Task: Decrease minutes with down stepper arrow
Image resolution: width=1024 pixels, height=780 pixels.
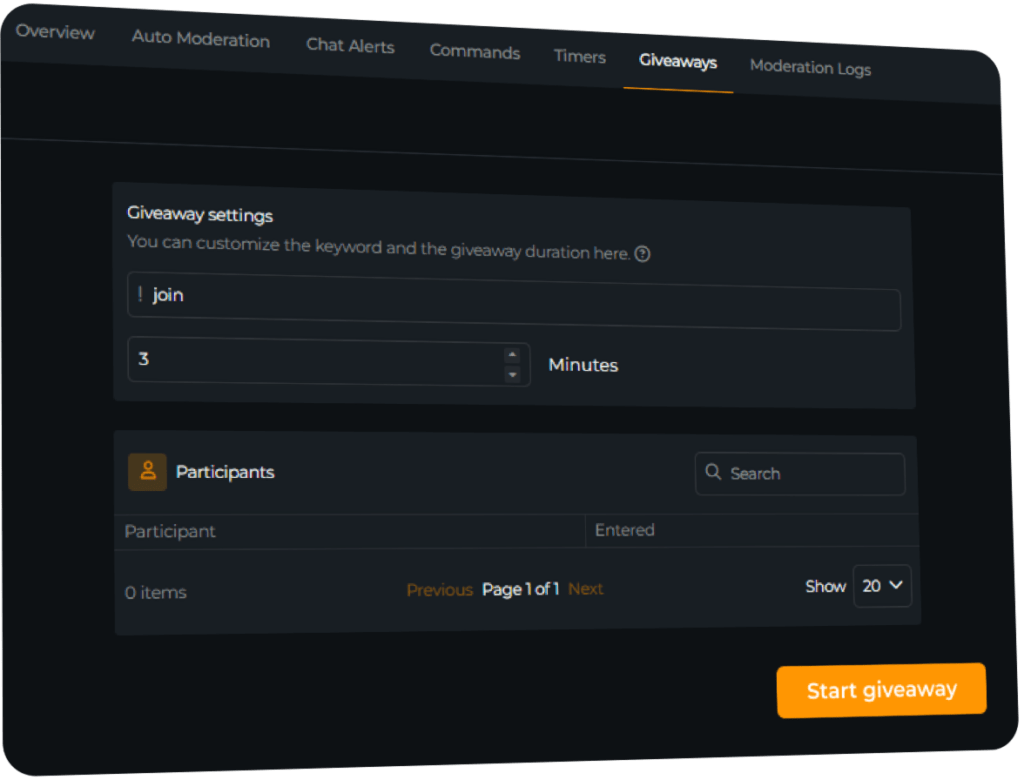Action: (x=512, y=375)
